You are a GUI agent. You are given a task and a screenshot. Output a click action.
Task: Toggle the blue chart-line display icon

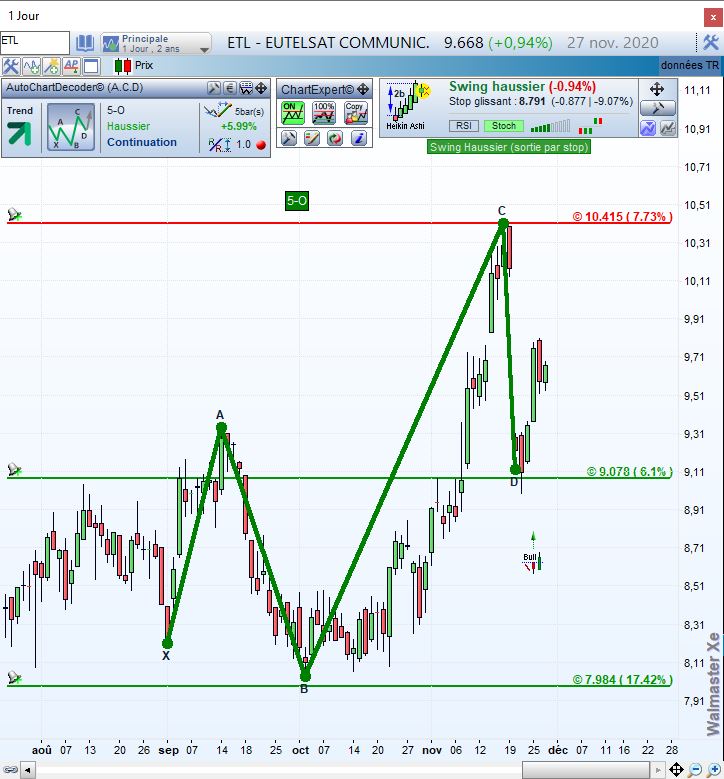[648, 128]
